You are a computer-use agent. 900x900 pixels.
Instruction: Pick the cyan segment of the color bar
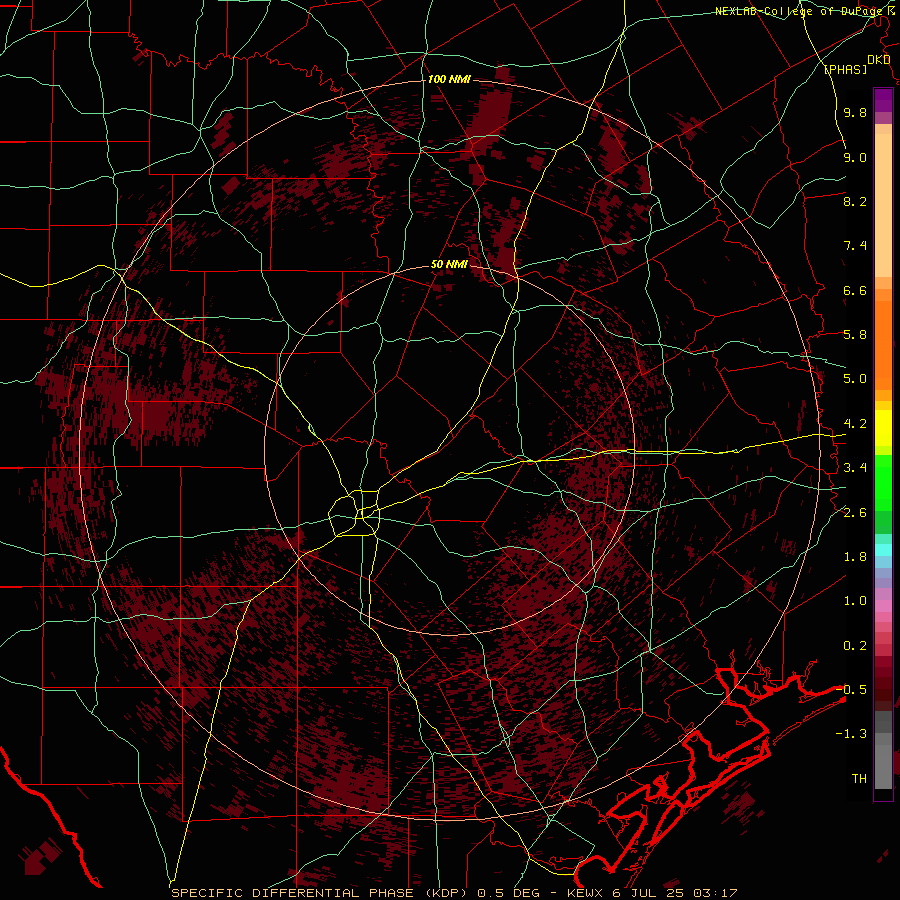(x=883, y=550)
